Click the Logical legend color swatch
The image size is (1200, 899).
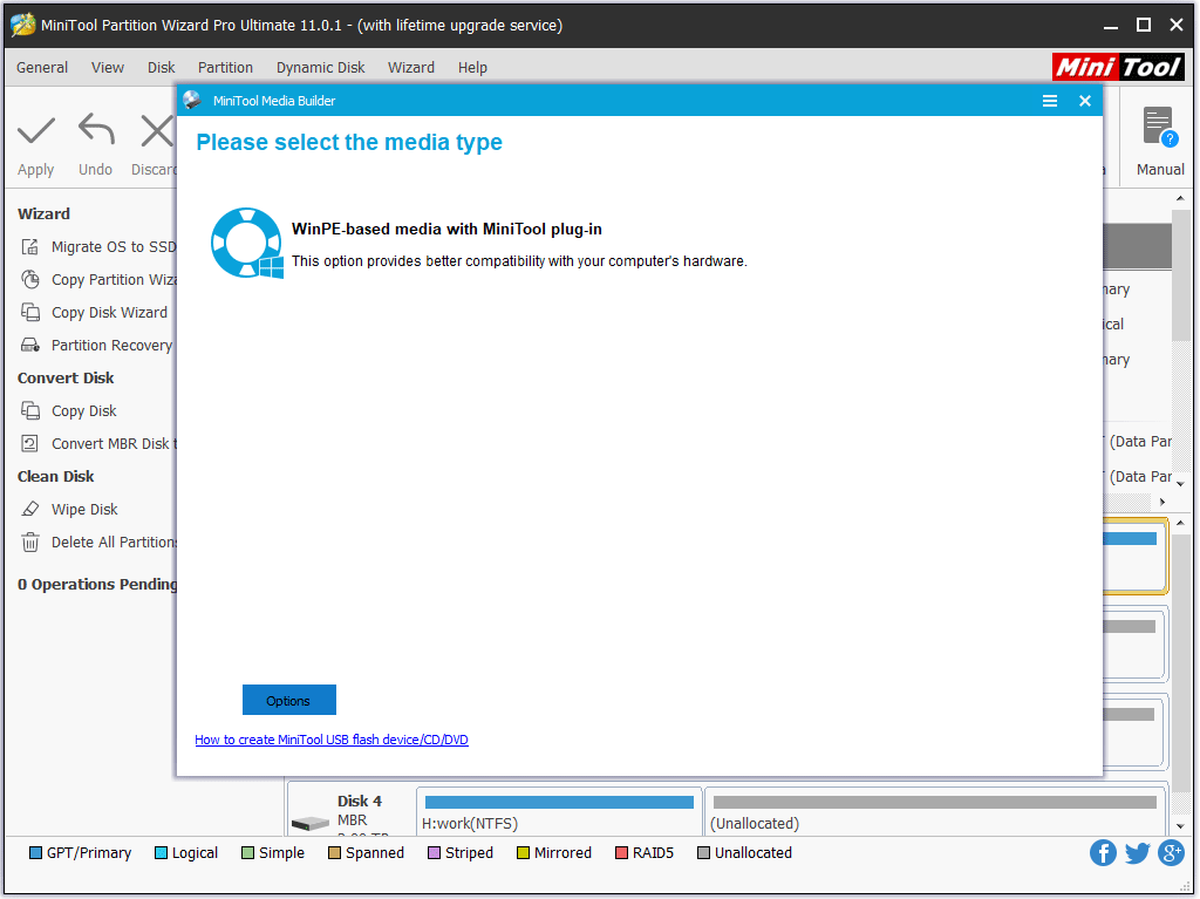point(161,853)
